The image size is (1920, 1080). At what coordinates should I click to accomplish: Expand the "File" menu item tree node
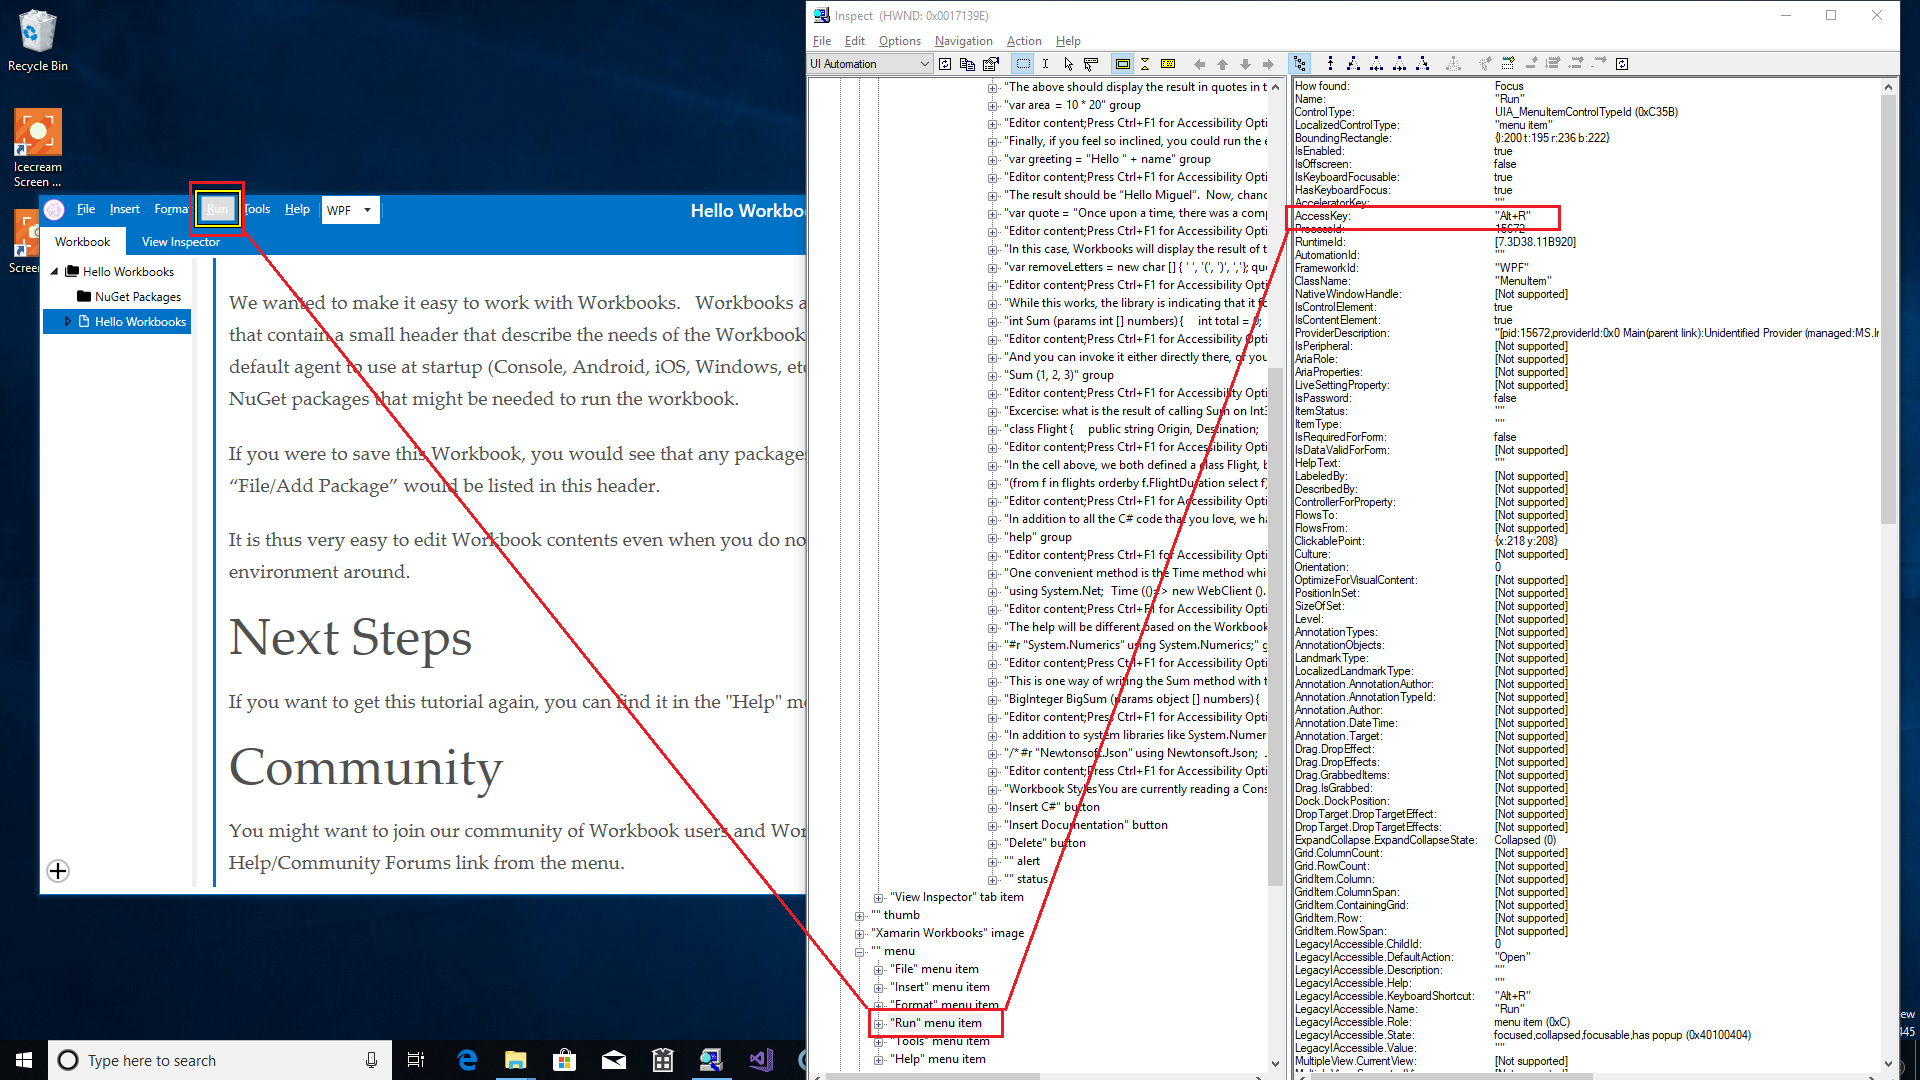point(878,968)
